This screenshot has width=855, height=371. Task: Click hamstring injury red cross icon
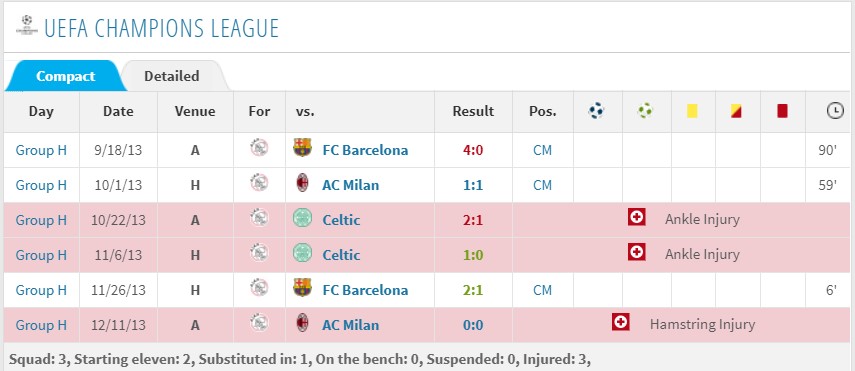(621, 322)
